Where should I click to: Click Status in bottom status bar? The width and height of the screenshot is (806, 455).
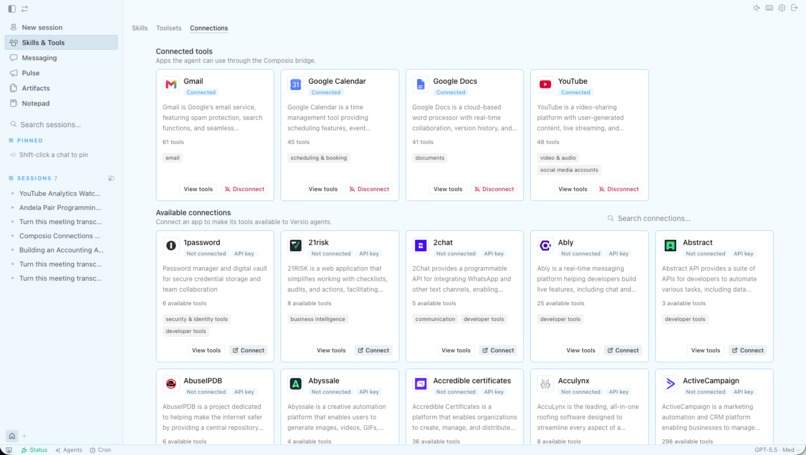(x=34, y=450)
